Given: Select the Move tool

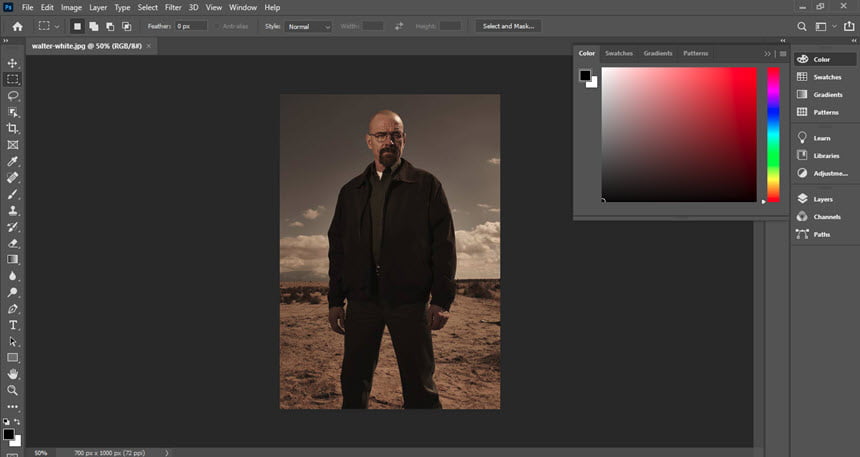Looking at the screenshot, I should (x=13, y=63).
